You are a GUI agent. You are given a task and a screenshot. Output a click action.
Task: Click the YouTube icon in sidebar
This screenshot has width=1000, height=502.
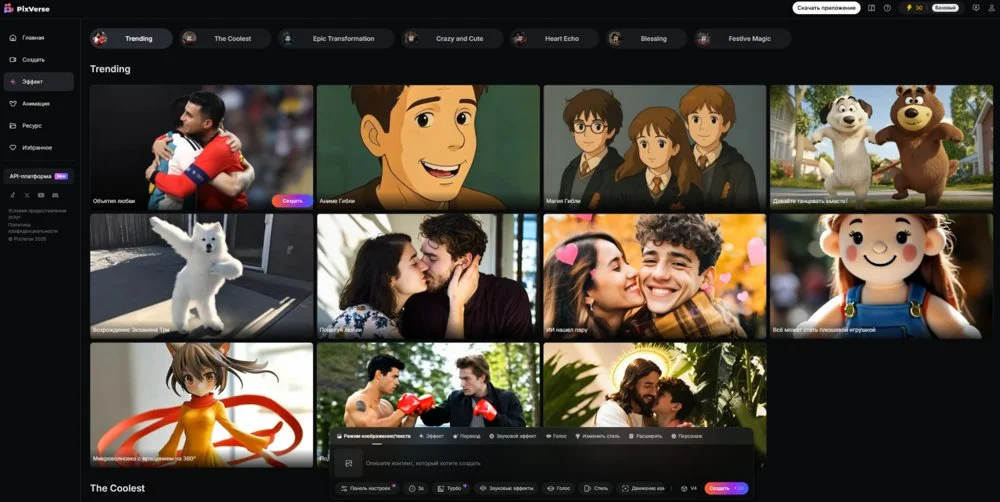[x=41, y=195]
